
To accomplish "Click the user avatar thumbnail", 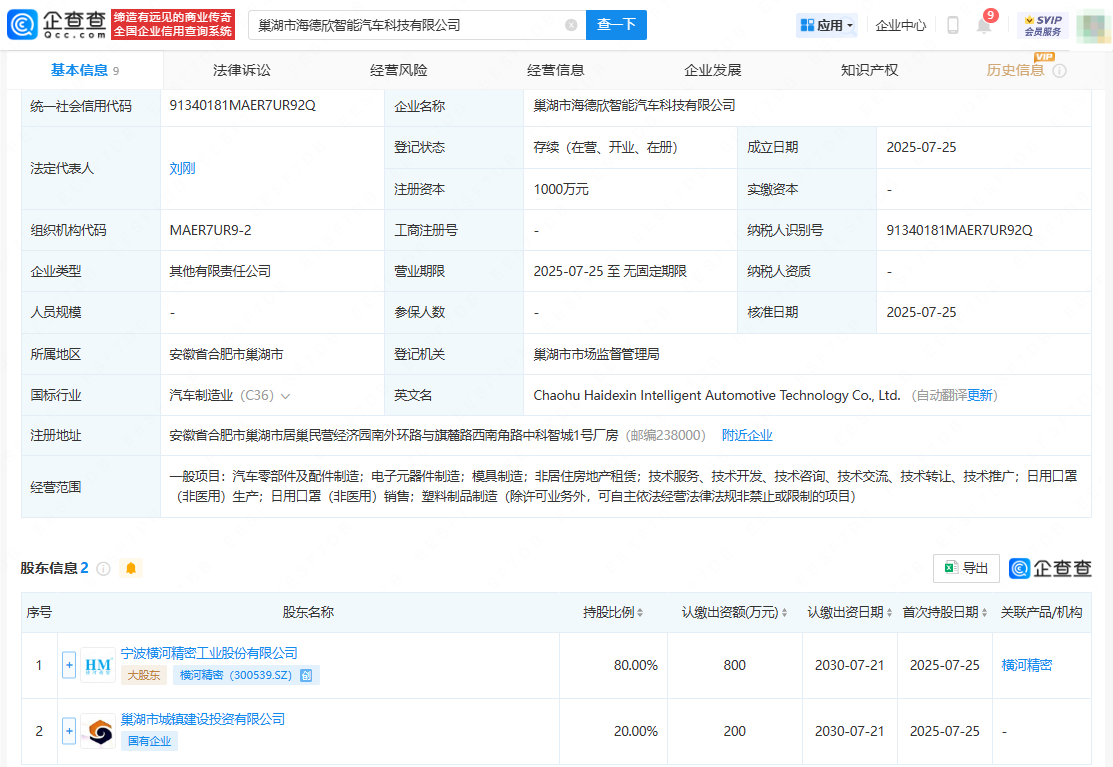I will click(x=1094, y=26).
